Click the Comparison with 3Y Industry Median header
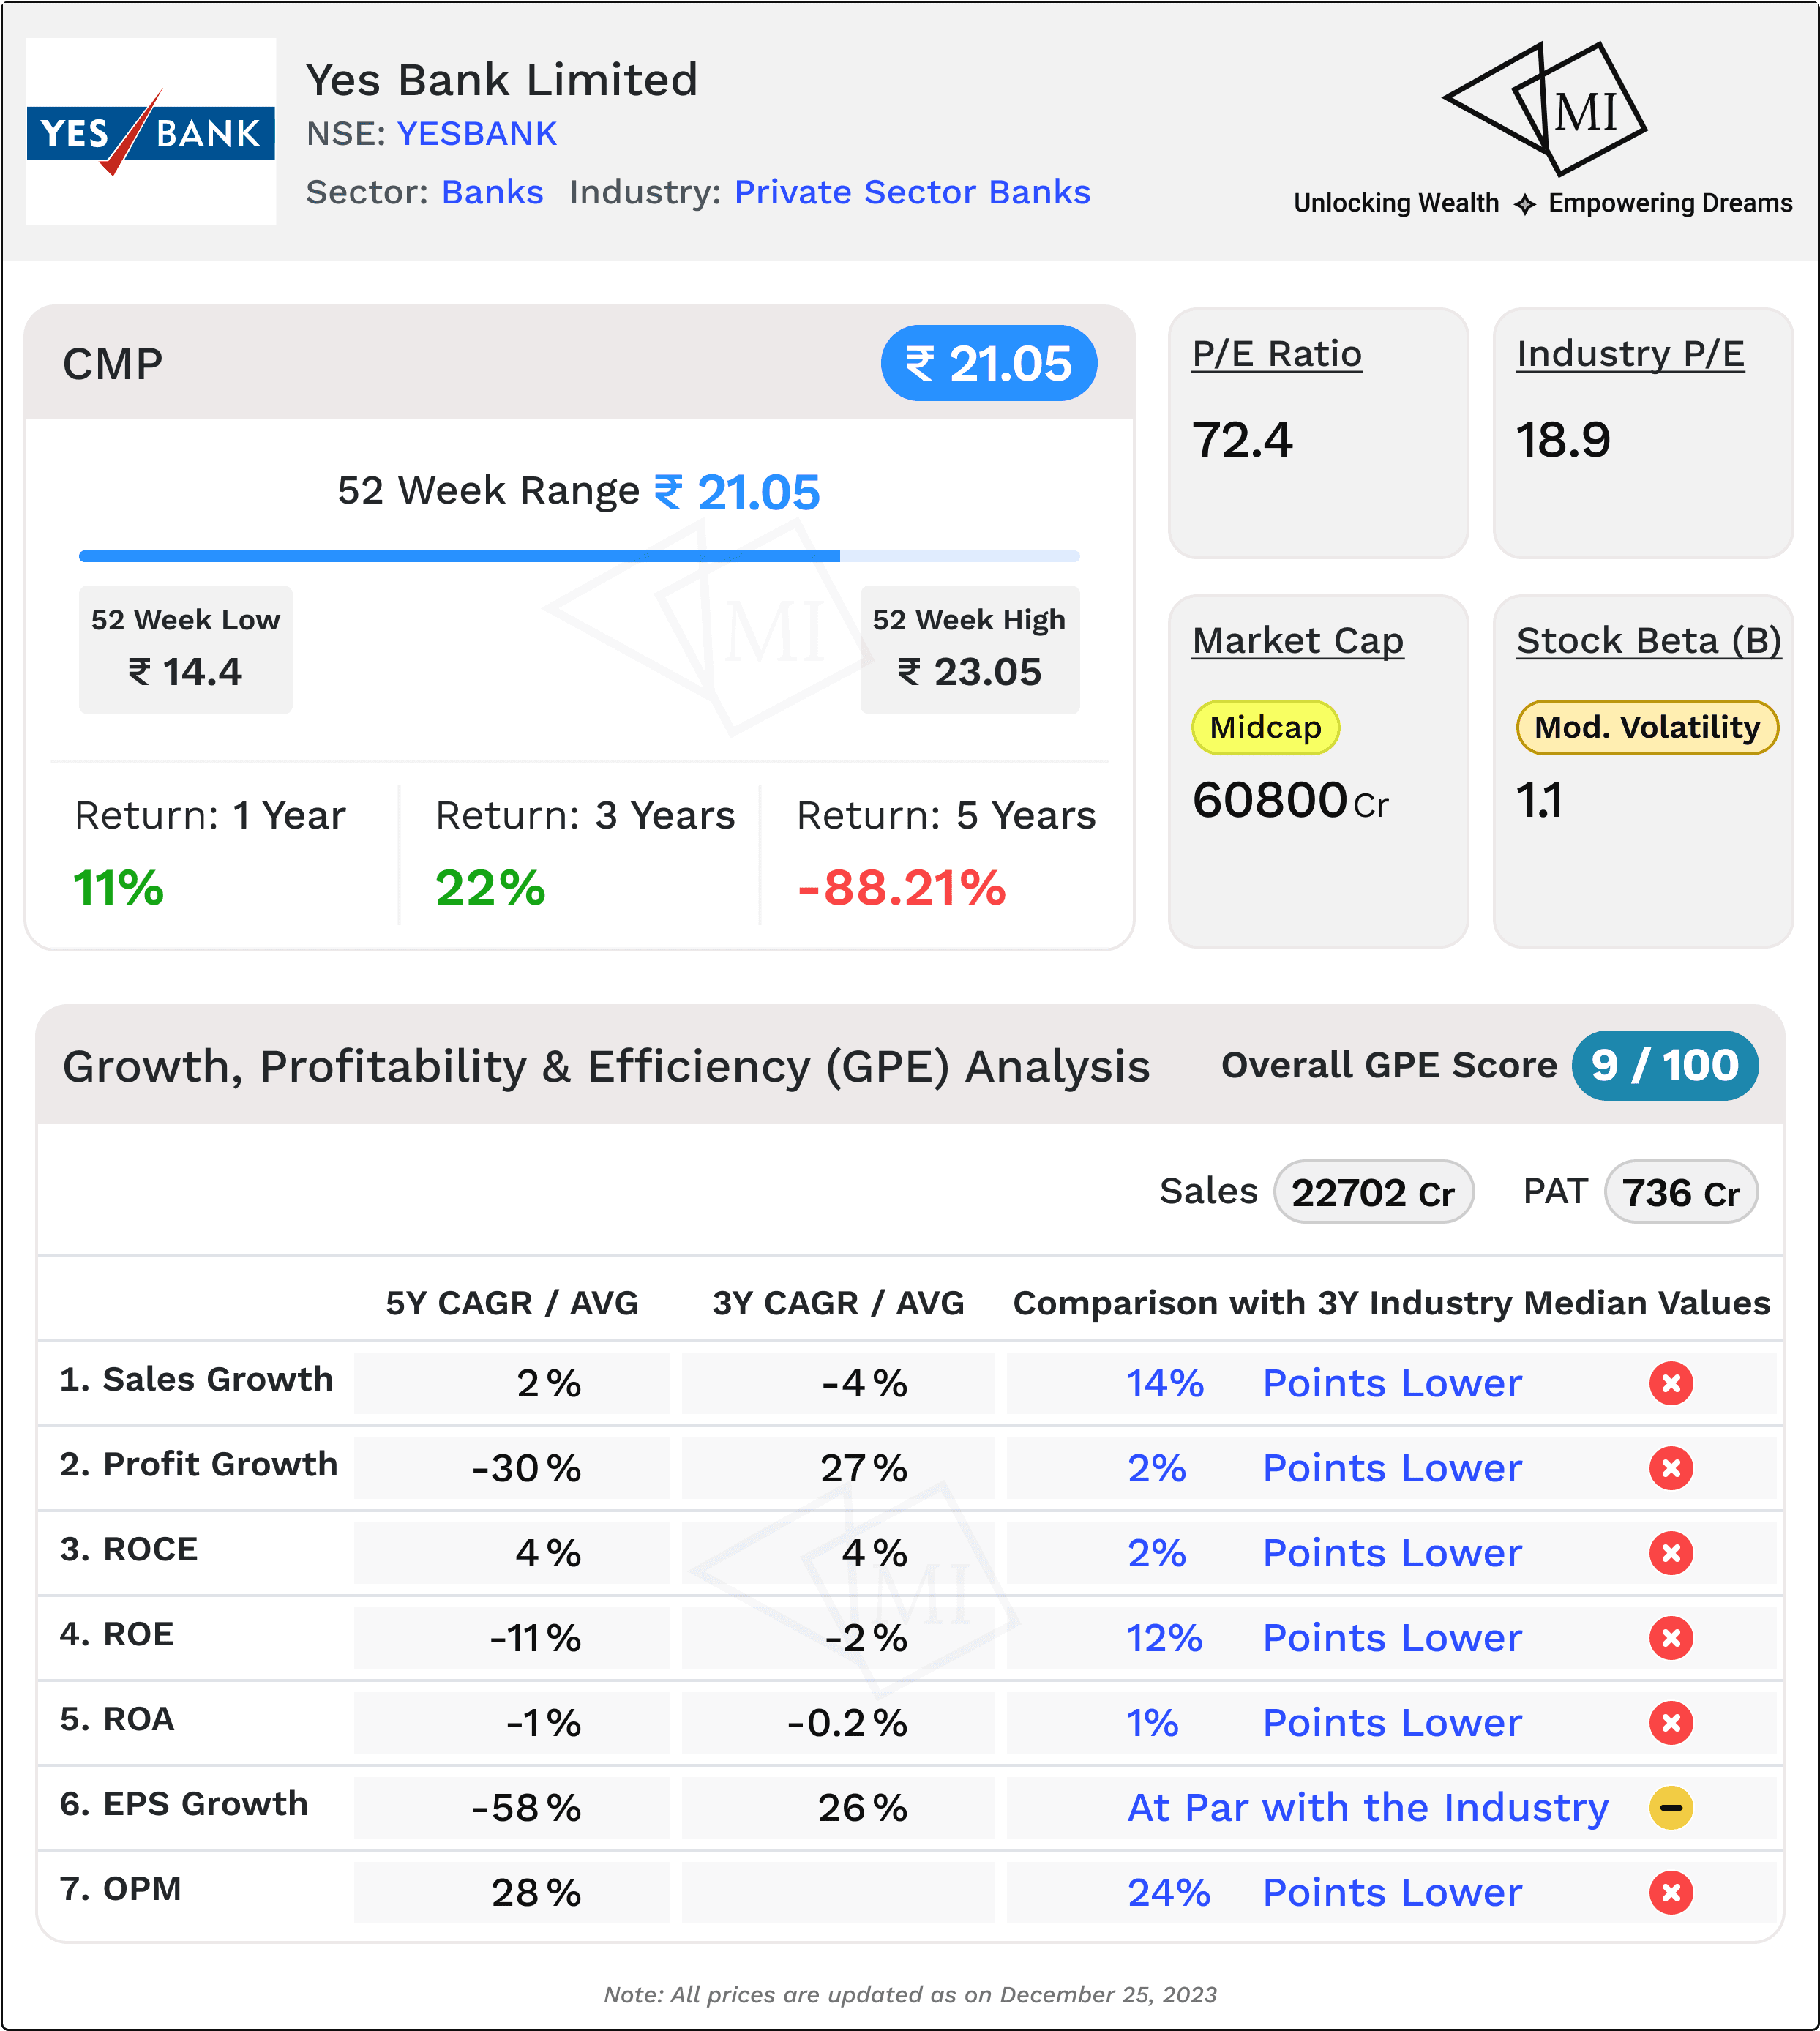Screen dimensions: 1820x2031 [x=1391, y=1303]
